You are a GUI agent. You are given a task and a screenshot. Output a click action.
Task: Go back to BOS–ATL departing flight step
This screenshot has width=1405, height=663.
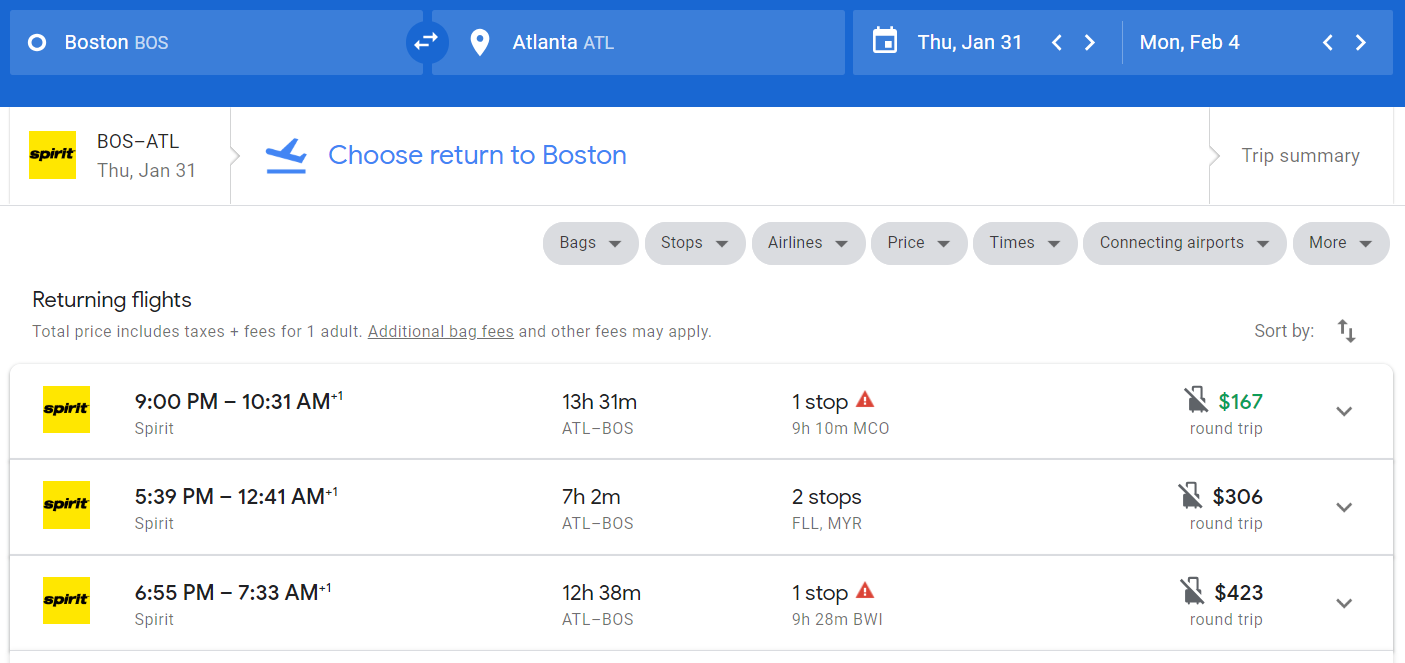point(120,155)
